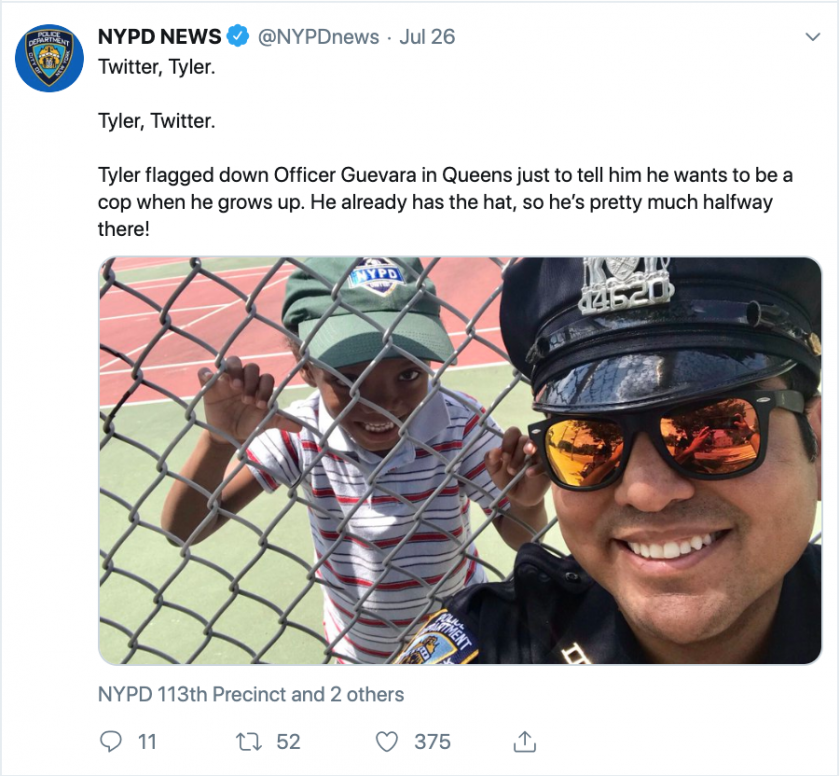Click the blue verified checkmark badge
The width and height of the screenshot is (840, 776).
tap(238, 36)
